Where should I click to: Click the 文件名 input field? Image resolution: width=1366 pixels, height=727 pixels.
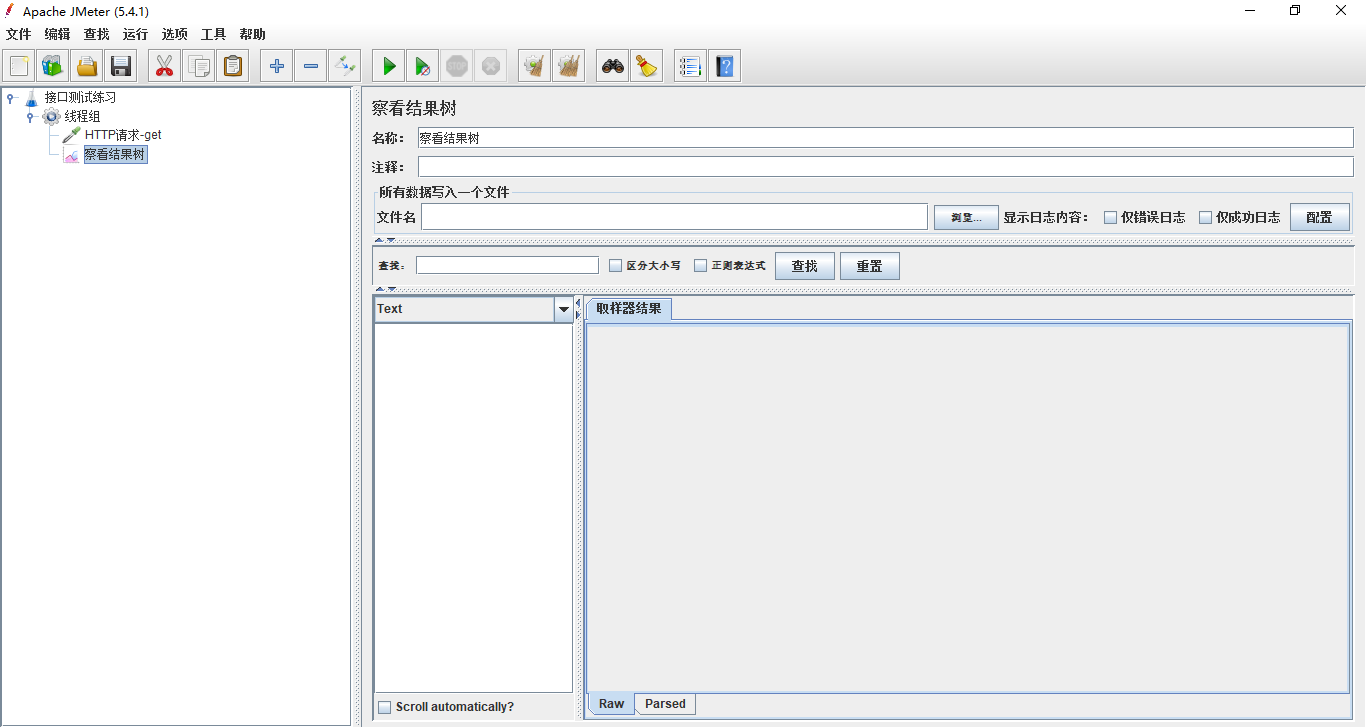pos(675,217)
